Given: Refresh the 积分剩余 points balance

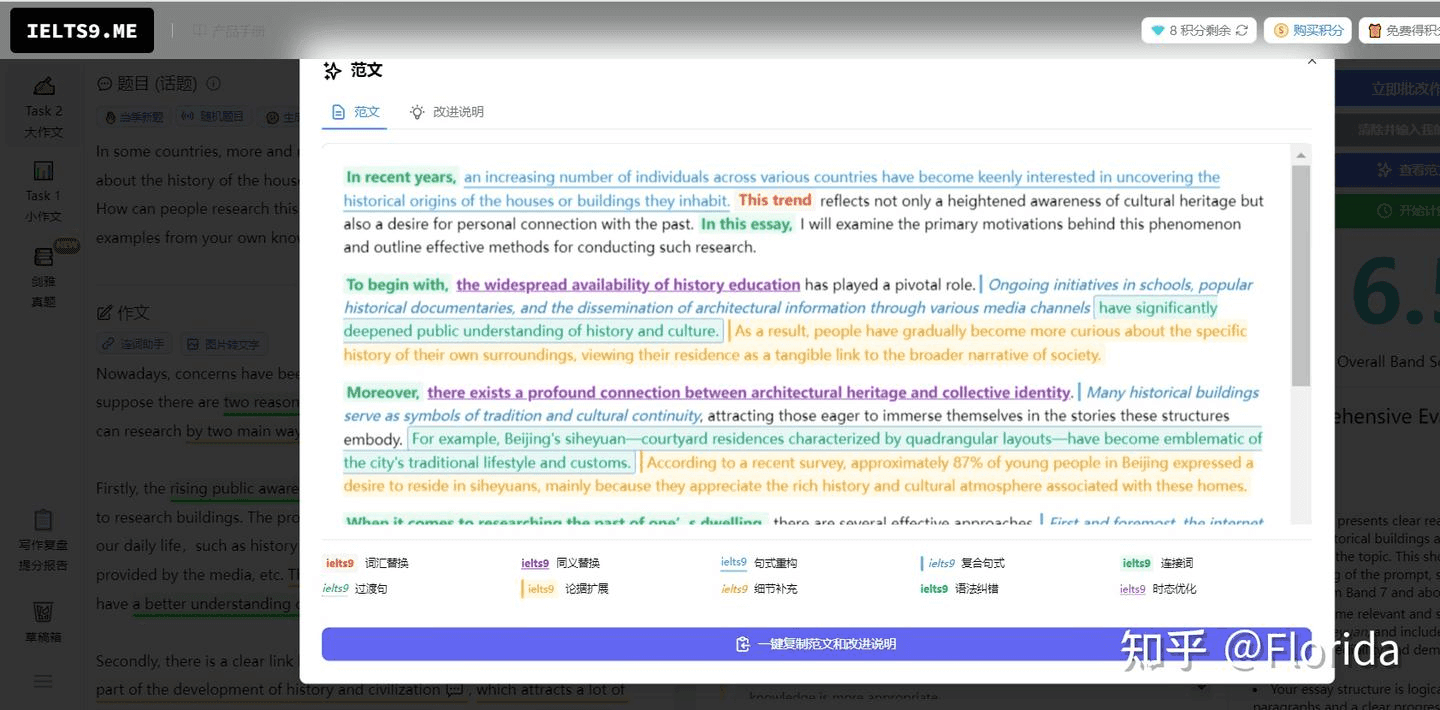Looking at the screenshot, I should (1242, 31).
